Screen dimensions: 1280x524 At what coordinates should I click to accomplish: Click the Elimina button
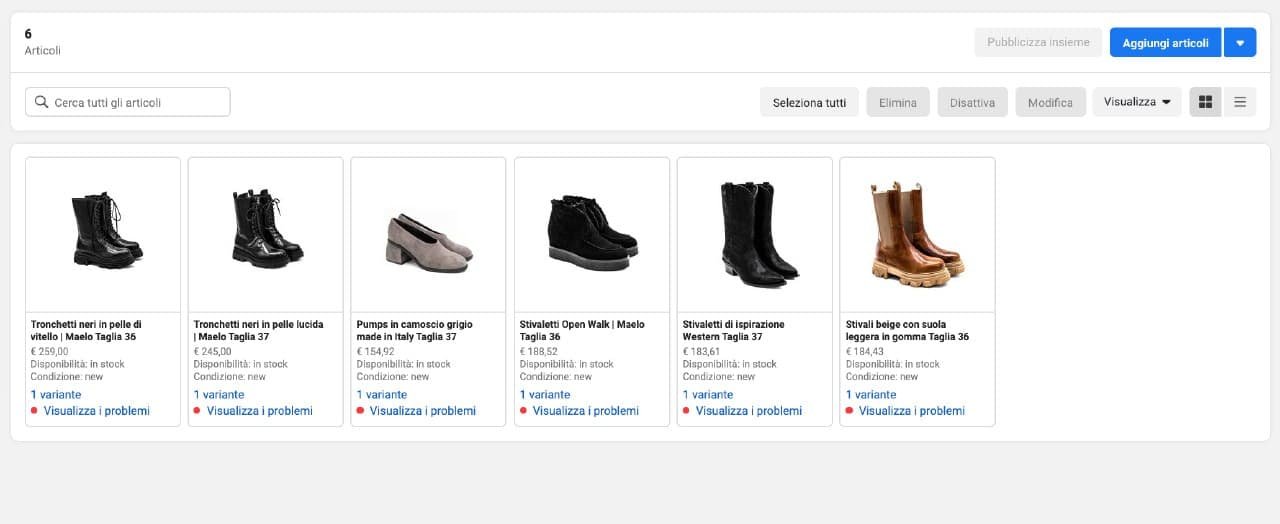tap(898, 103)
